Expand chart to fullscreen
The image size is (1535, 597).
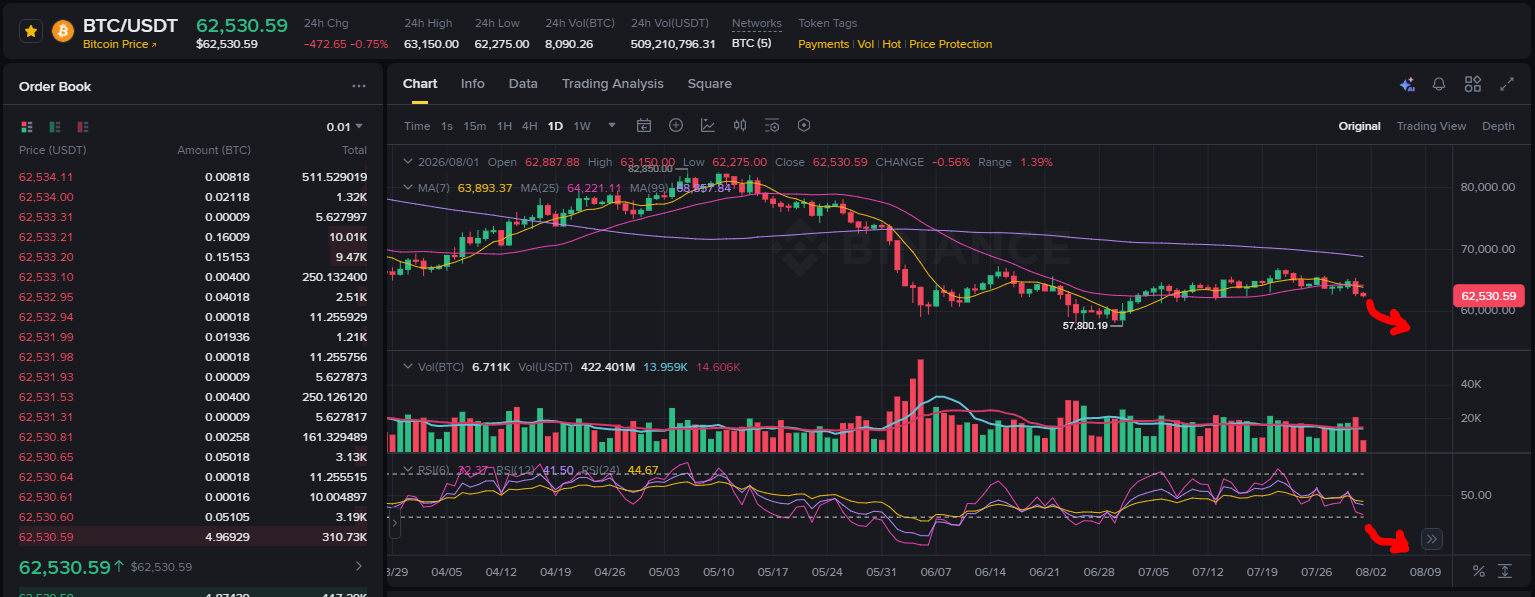1507,84
